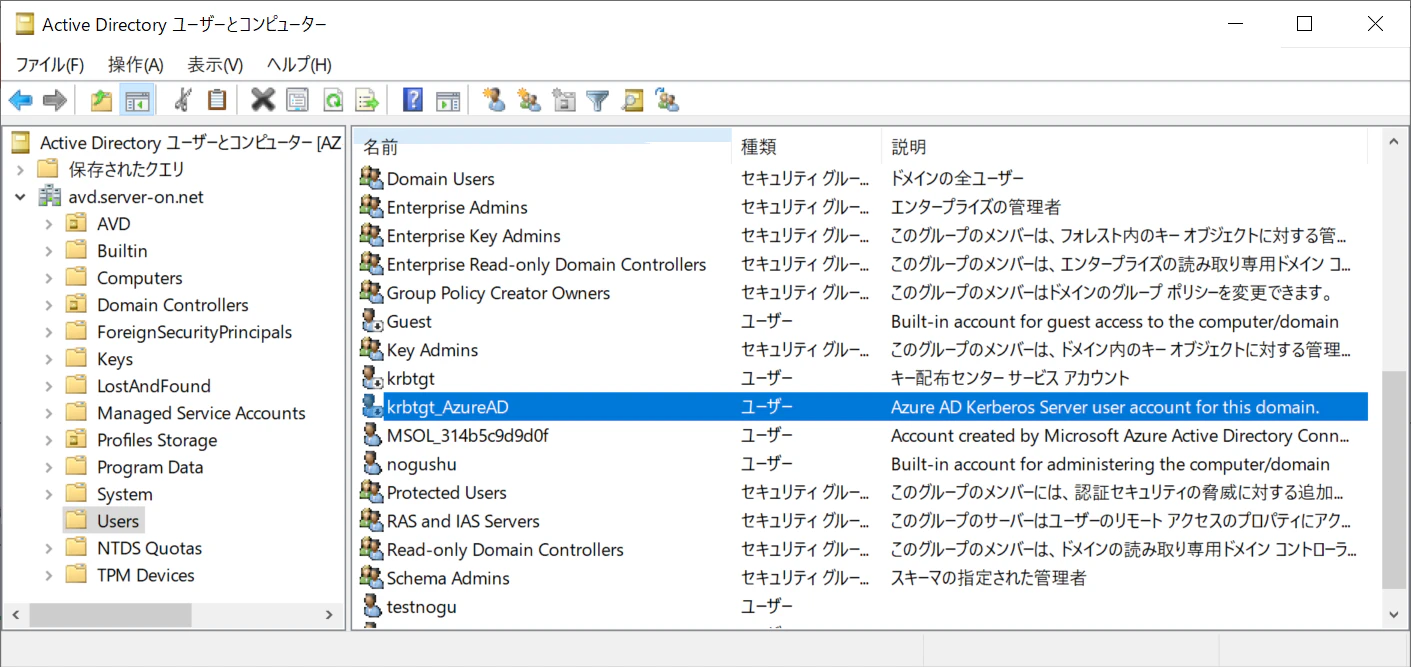Click the Filter funnel toolbar icon
The height and width of the screenshot is (667, 1411).
pos(597,100)
